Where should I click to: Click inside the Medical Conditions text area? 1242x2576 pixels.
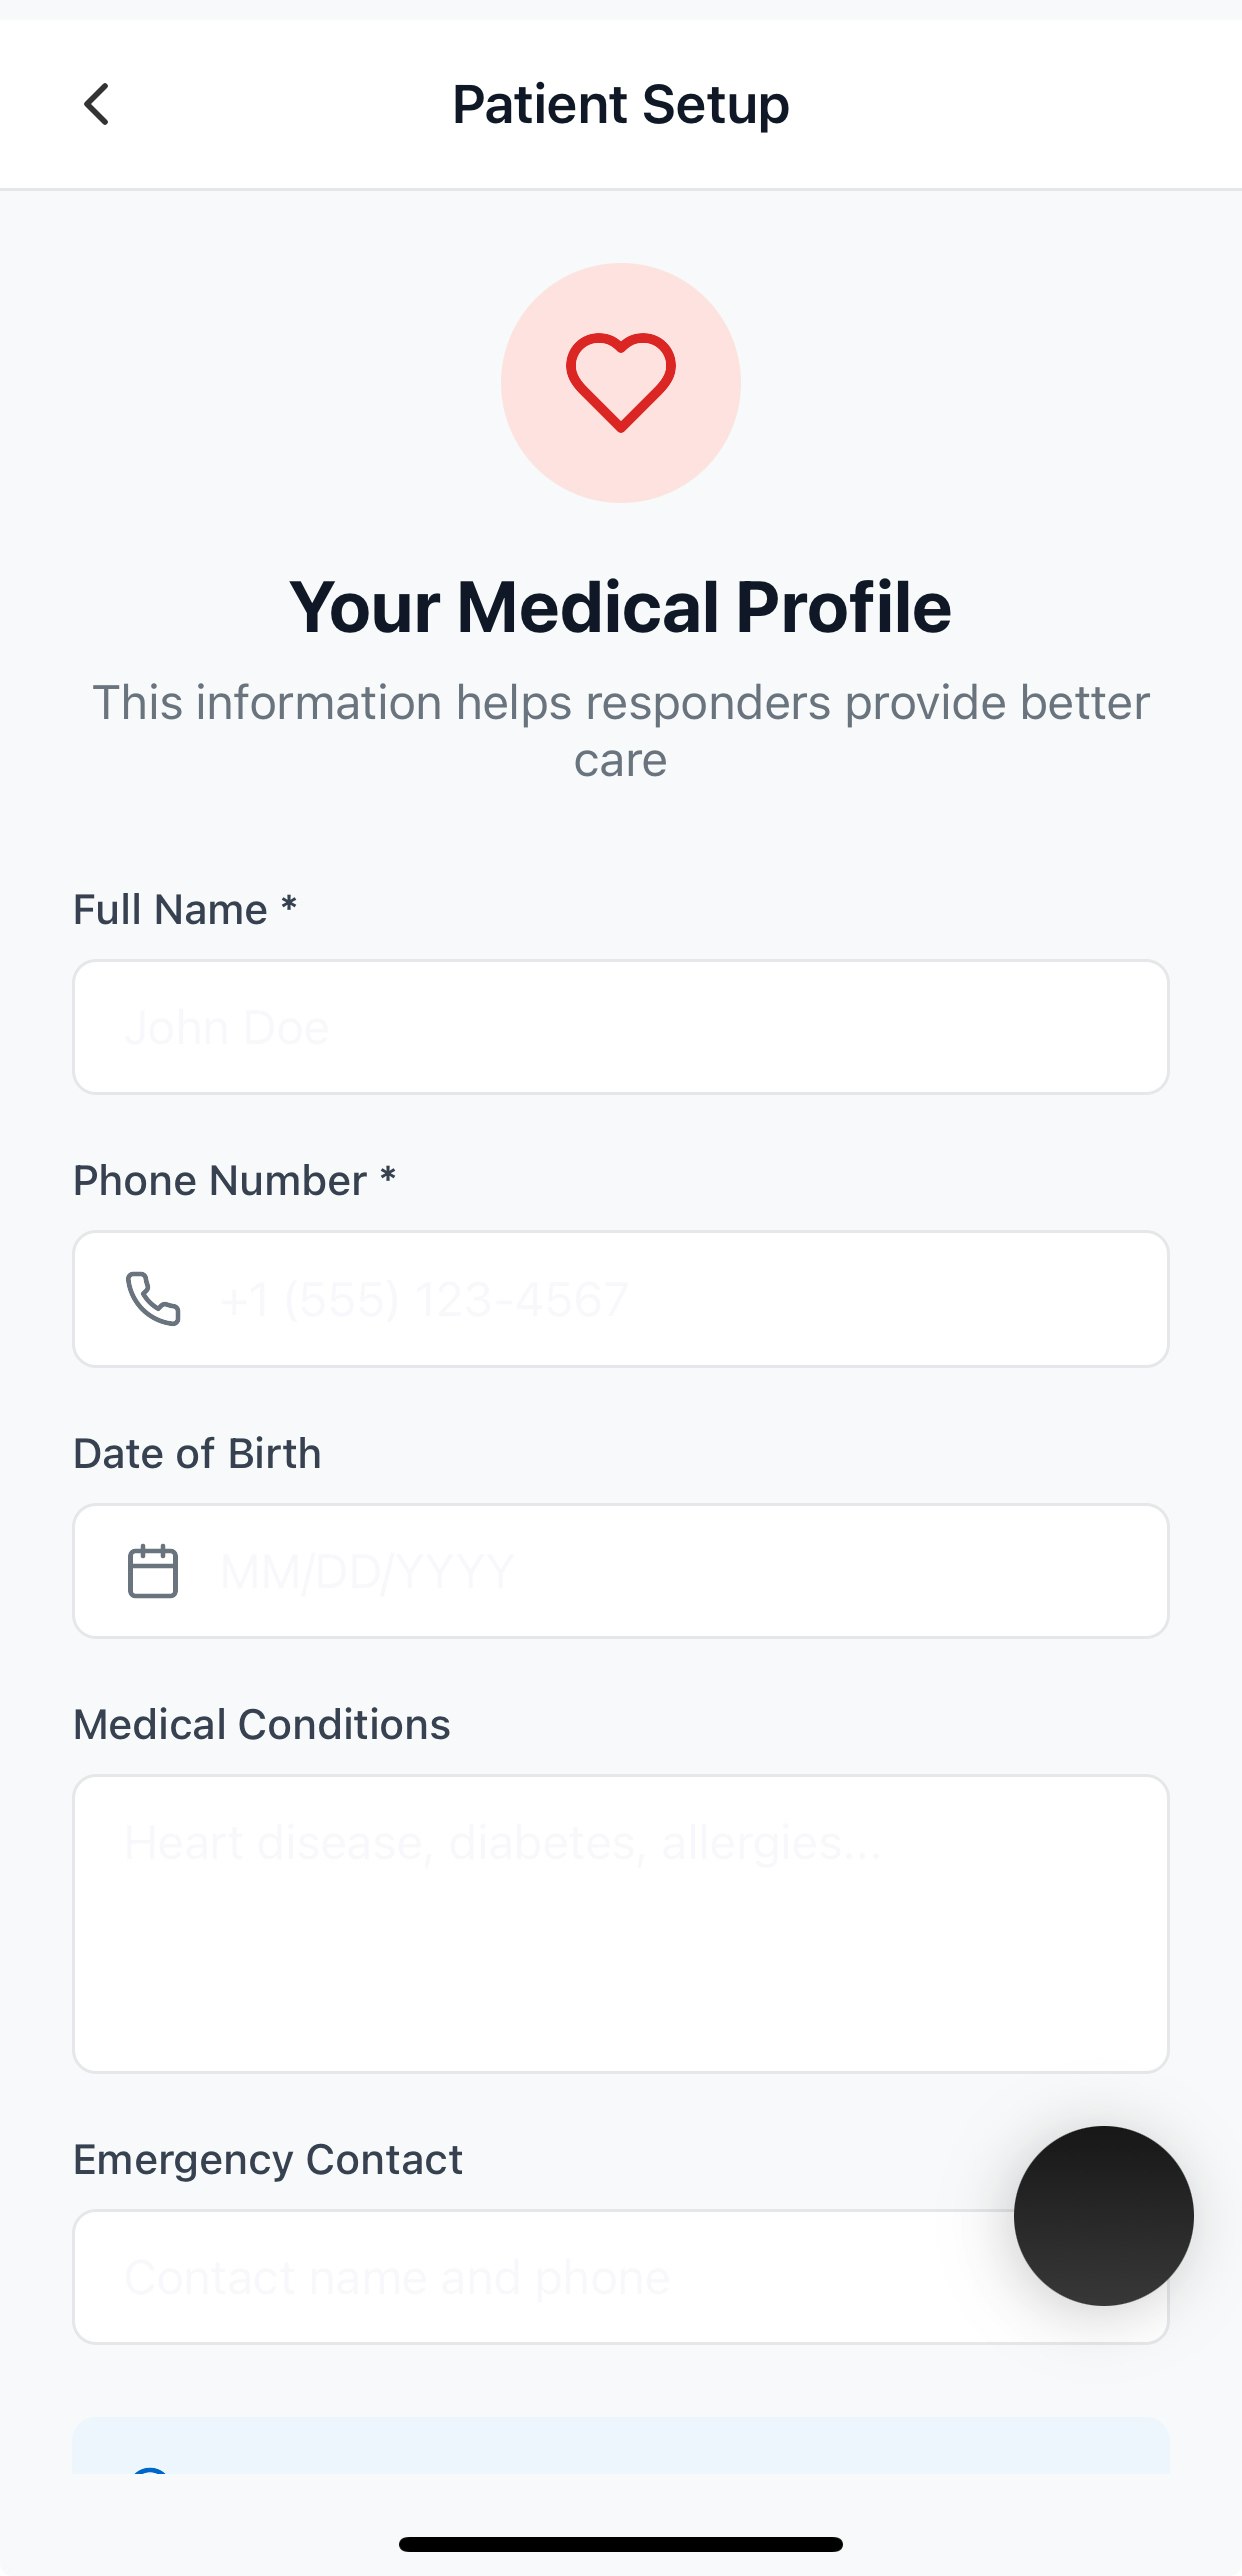[621, 1924]
